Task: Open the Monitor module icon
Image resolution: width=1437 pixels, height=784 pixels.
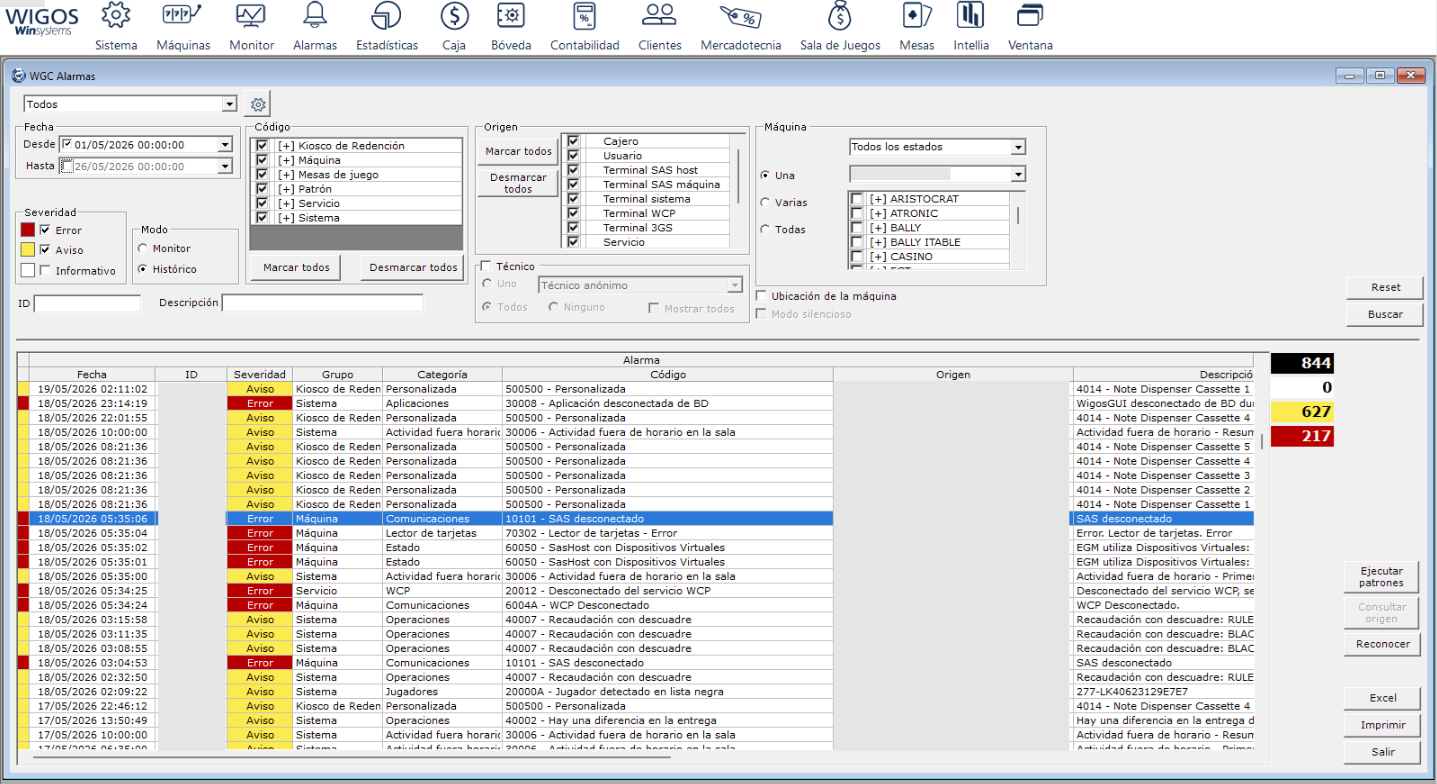Action: (251, 15)
